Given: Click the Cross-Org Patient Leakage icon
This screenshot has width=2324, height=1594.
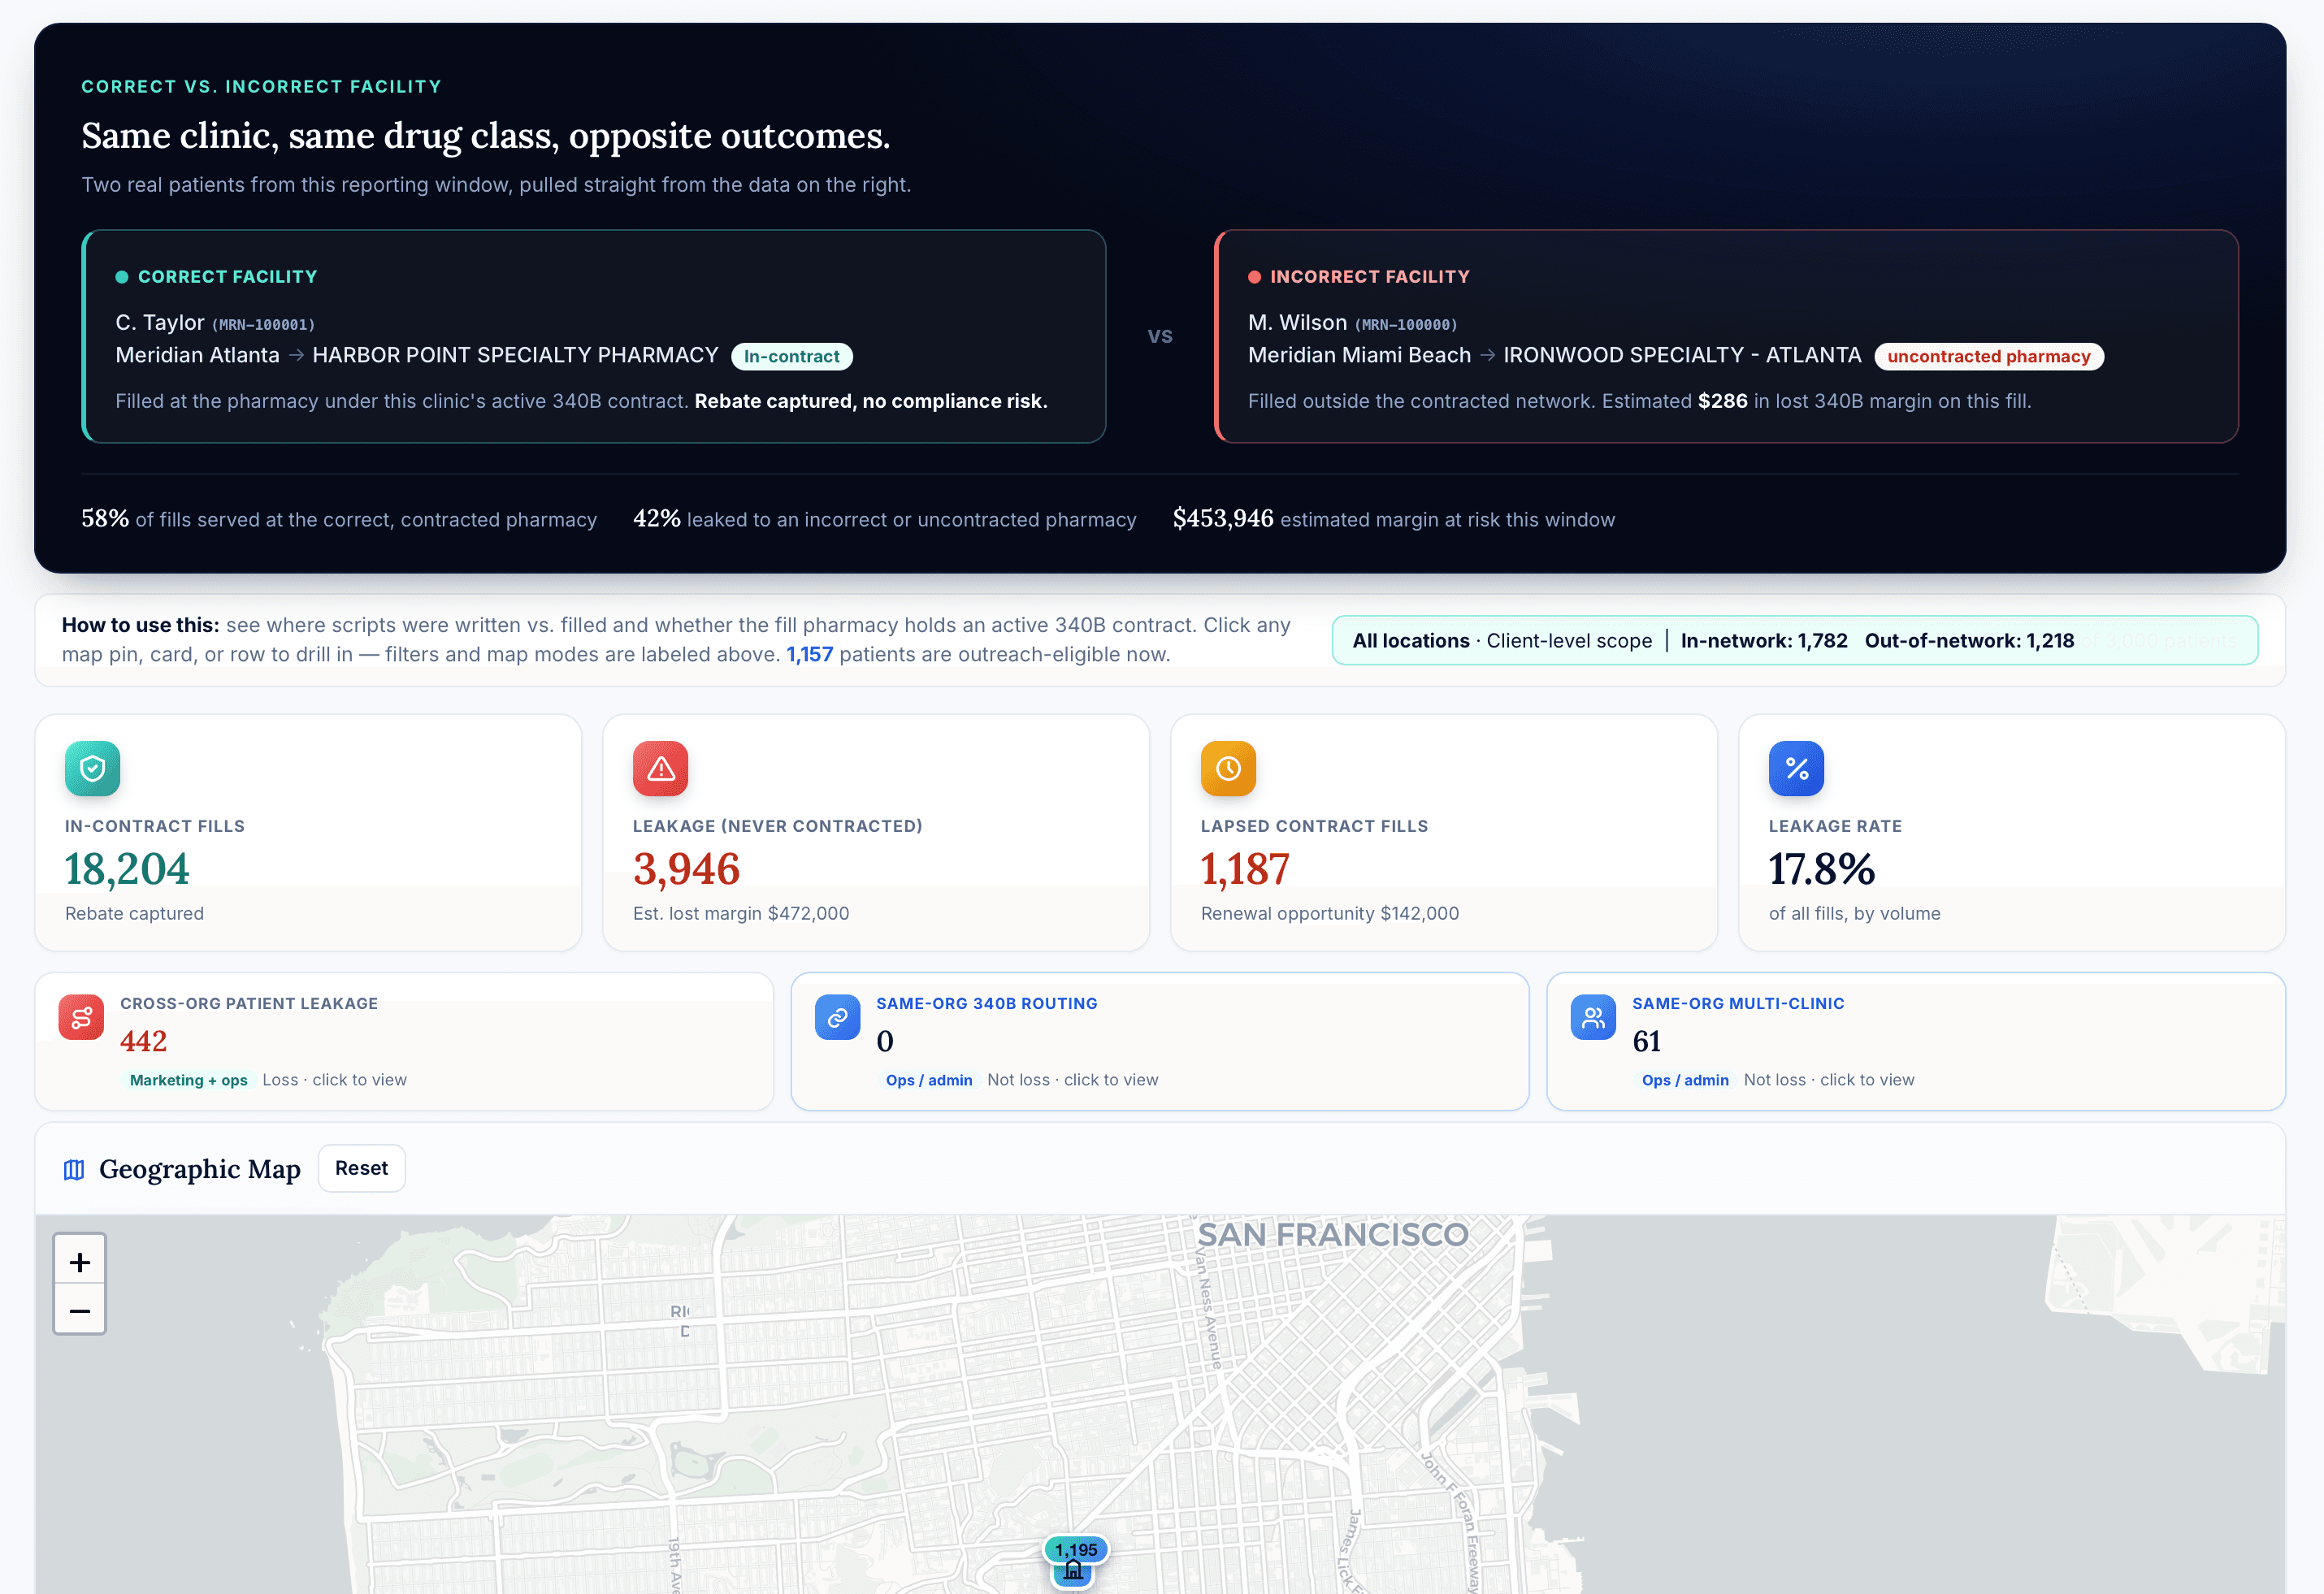Looking at the screenshot, I should coord(81,1017).
